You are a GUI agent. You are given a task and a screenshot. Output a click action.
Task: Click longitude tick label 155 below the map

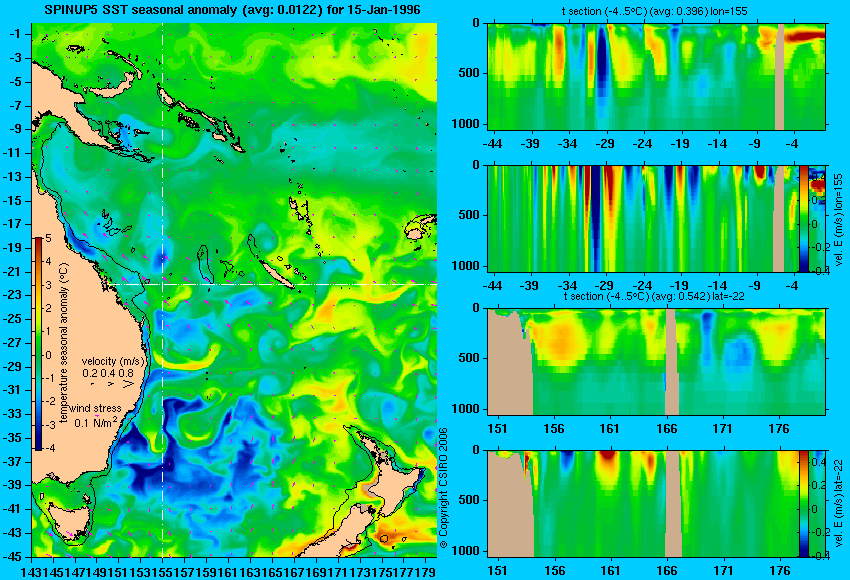tap(162, 571)
